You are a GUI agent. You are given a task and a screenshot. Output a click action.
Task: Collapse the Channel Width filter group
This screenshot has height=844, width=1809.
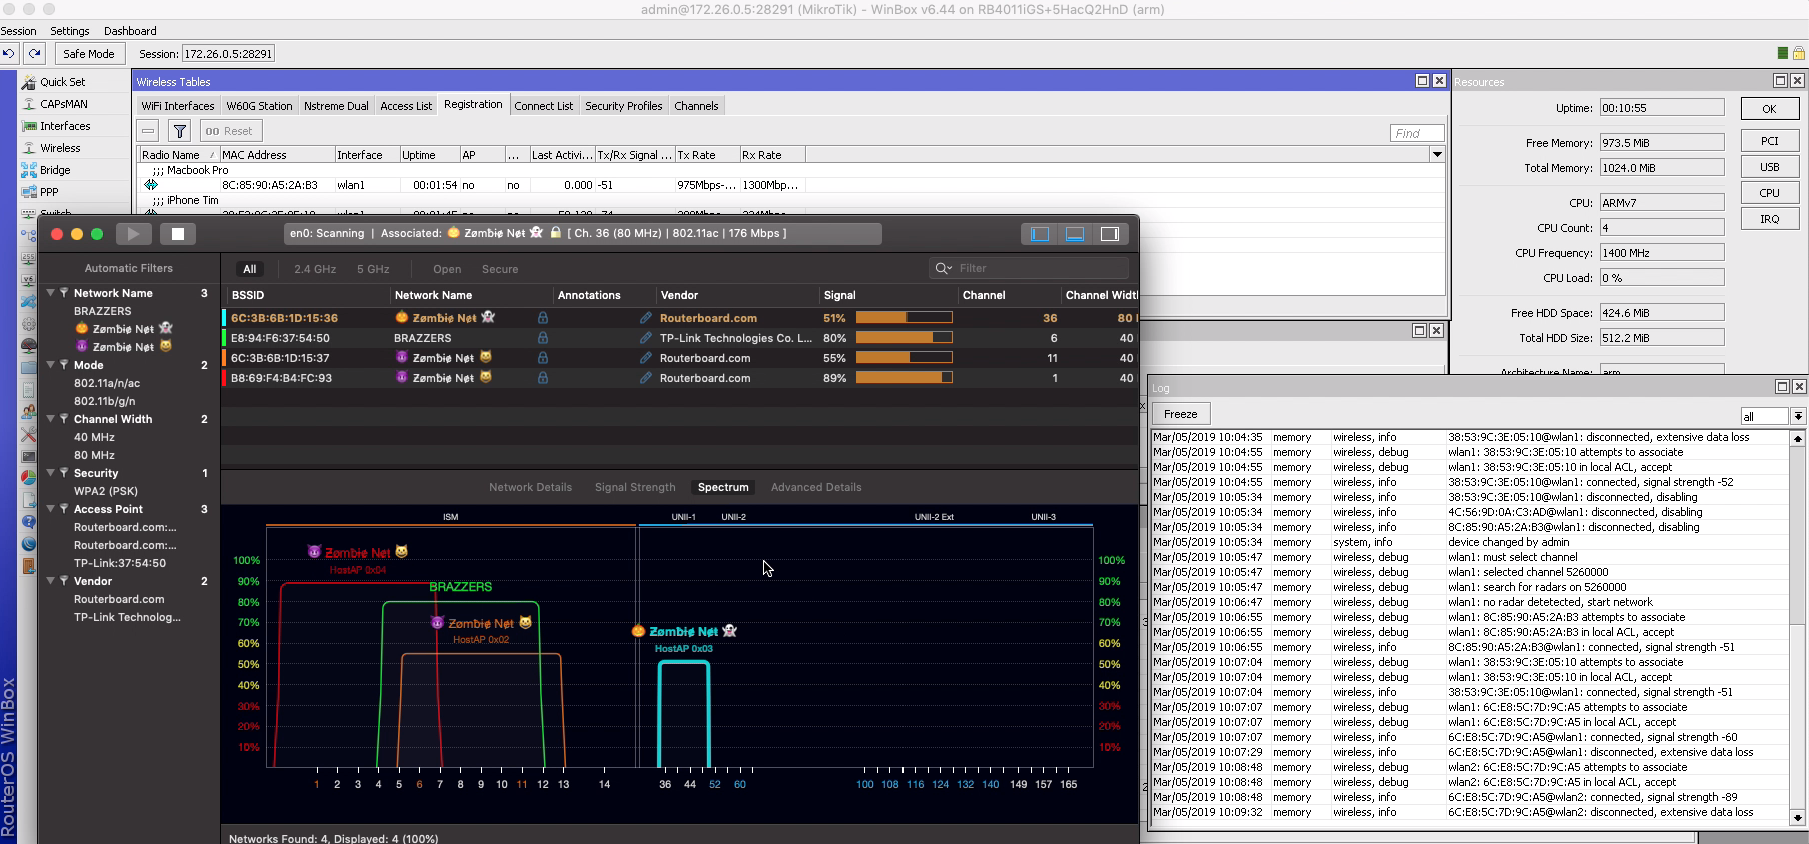tap(51, 419)
